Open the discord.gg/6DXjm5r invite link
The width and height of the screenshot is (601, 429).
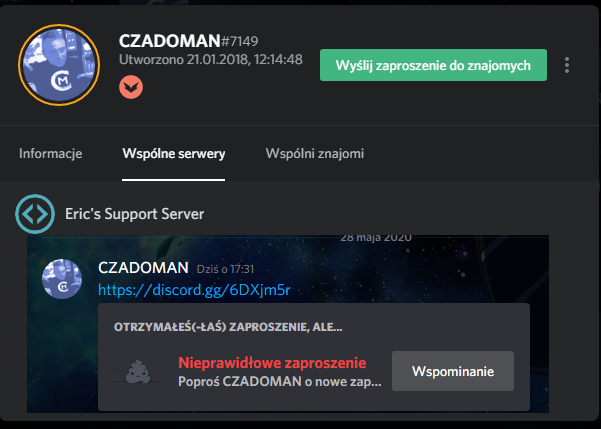(x=194, y=290)
